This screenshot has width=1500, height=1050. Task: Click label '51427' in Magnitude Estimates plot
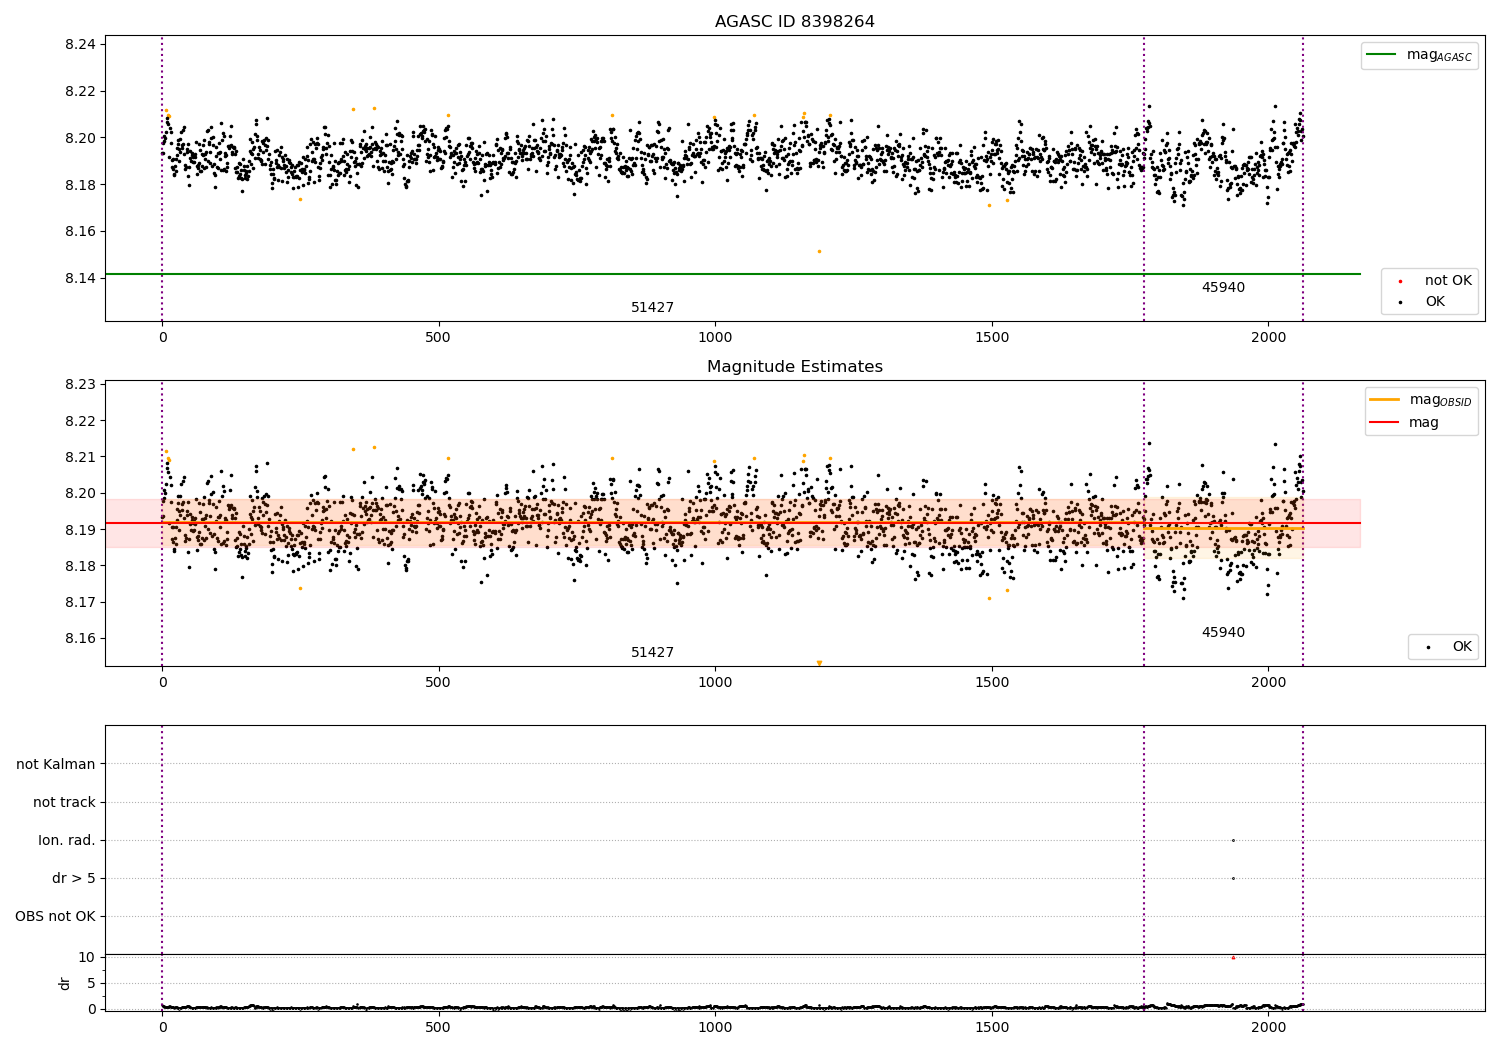[652, 653]
